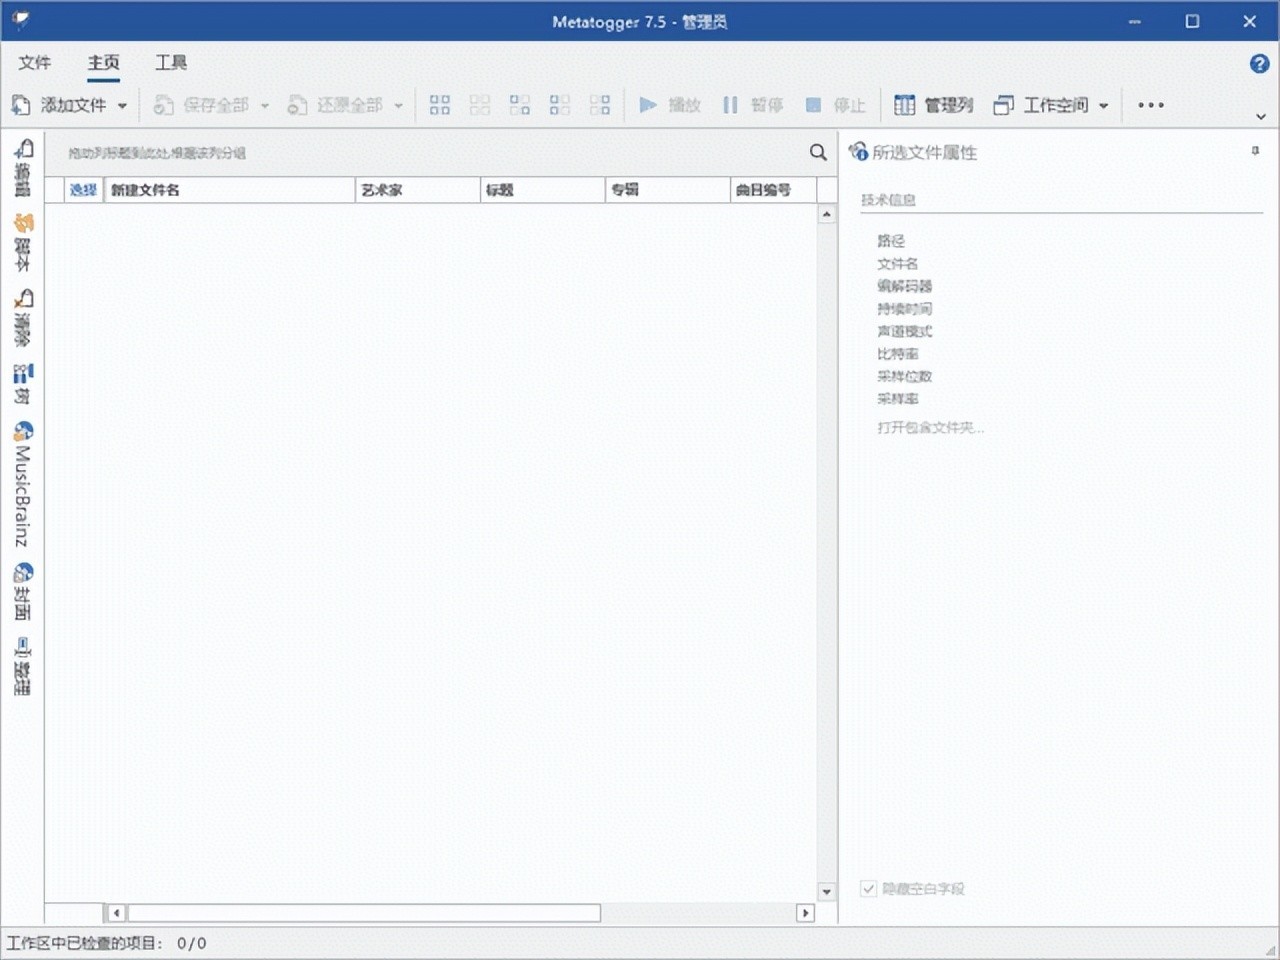Image resolution: width=1280 pixels, height=960 pixels.
Task: Pause playback with the 暂停 button
Action: (753, 105)
